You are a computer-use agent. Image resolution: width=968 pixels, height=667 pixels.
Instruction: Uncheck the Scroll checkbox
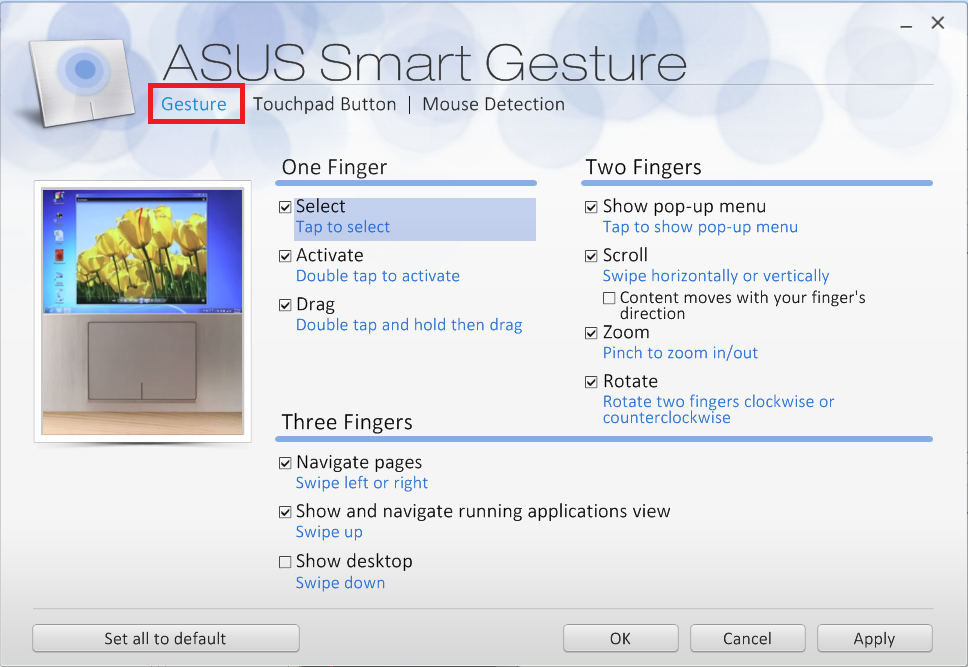tap(591, 256)
